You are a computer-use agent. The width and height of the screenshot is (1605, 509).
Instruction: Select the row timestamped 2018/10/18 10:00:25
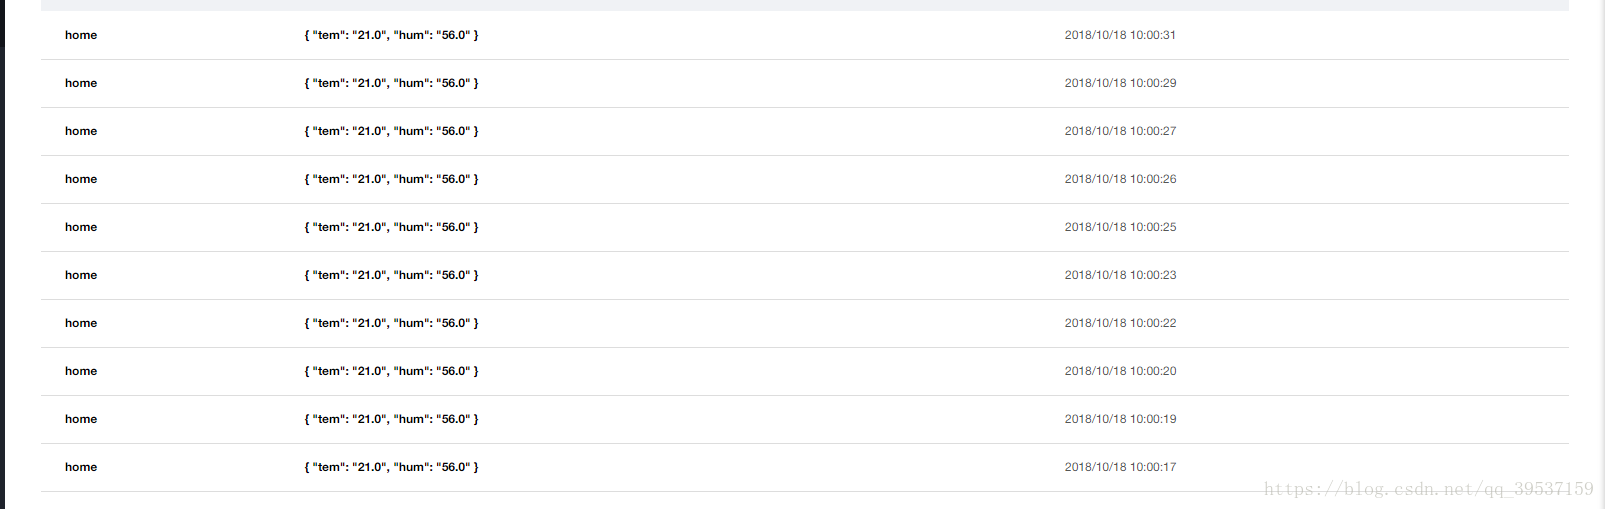coord(804,227)
